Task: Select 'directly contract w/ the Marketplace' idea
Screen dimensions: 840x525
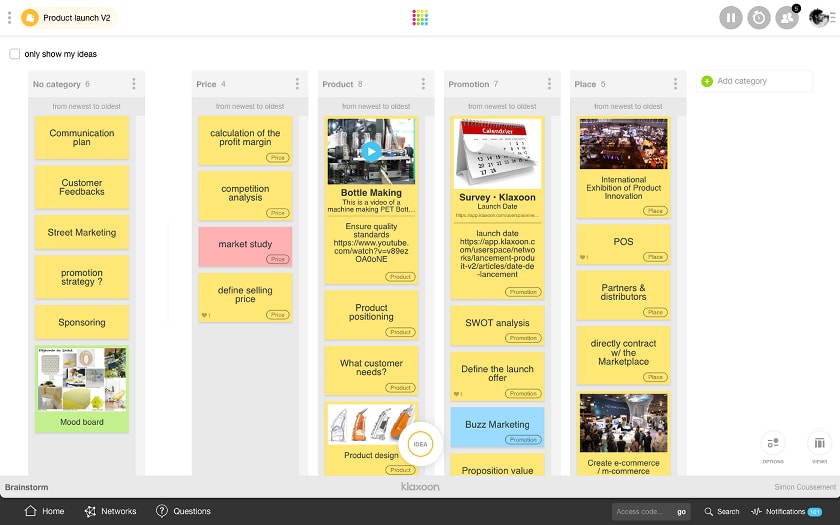Action: (623, 355)
